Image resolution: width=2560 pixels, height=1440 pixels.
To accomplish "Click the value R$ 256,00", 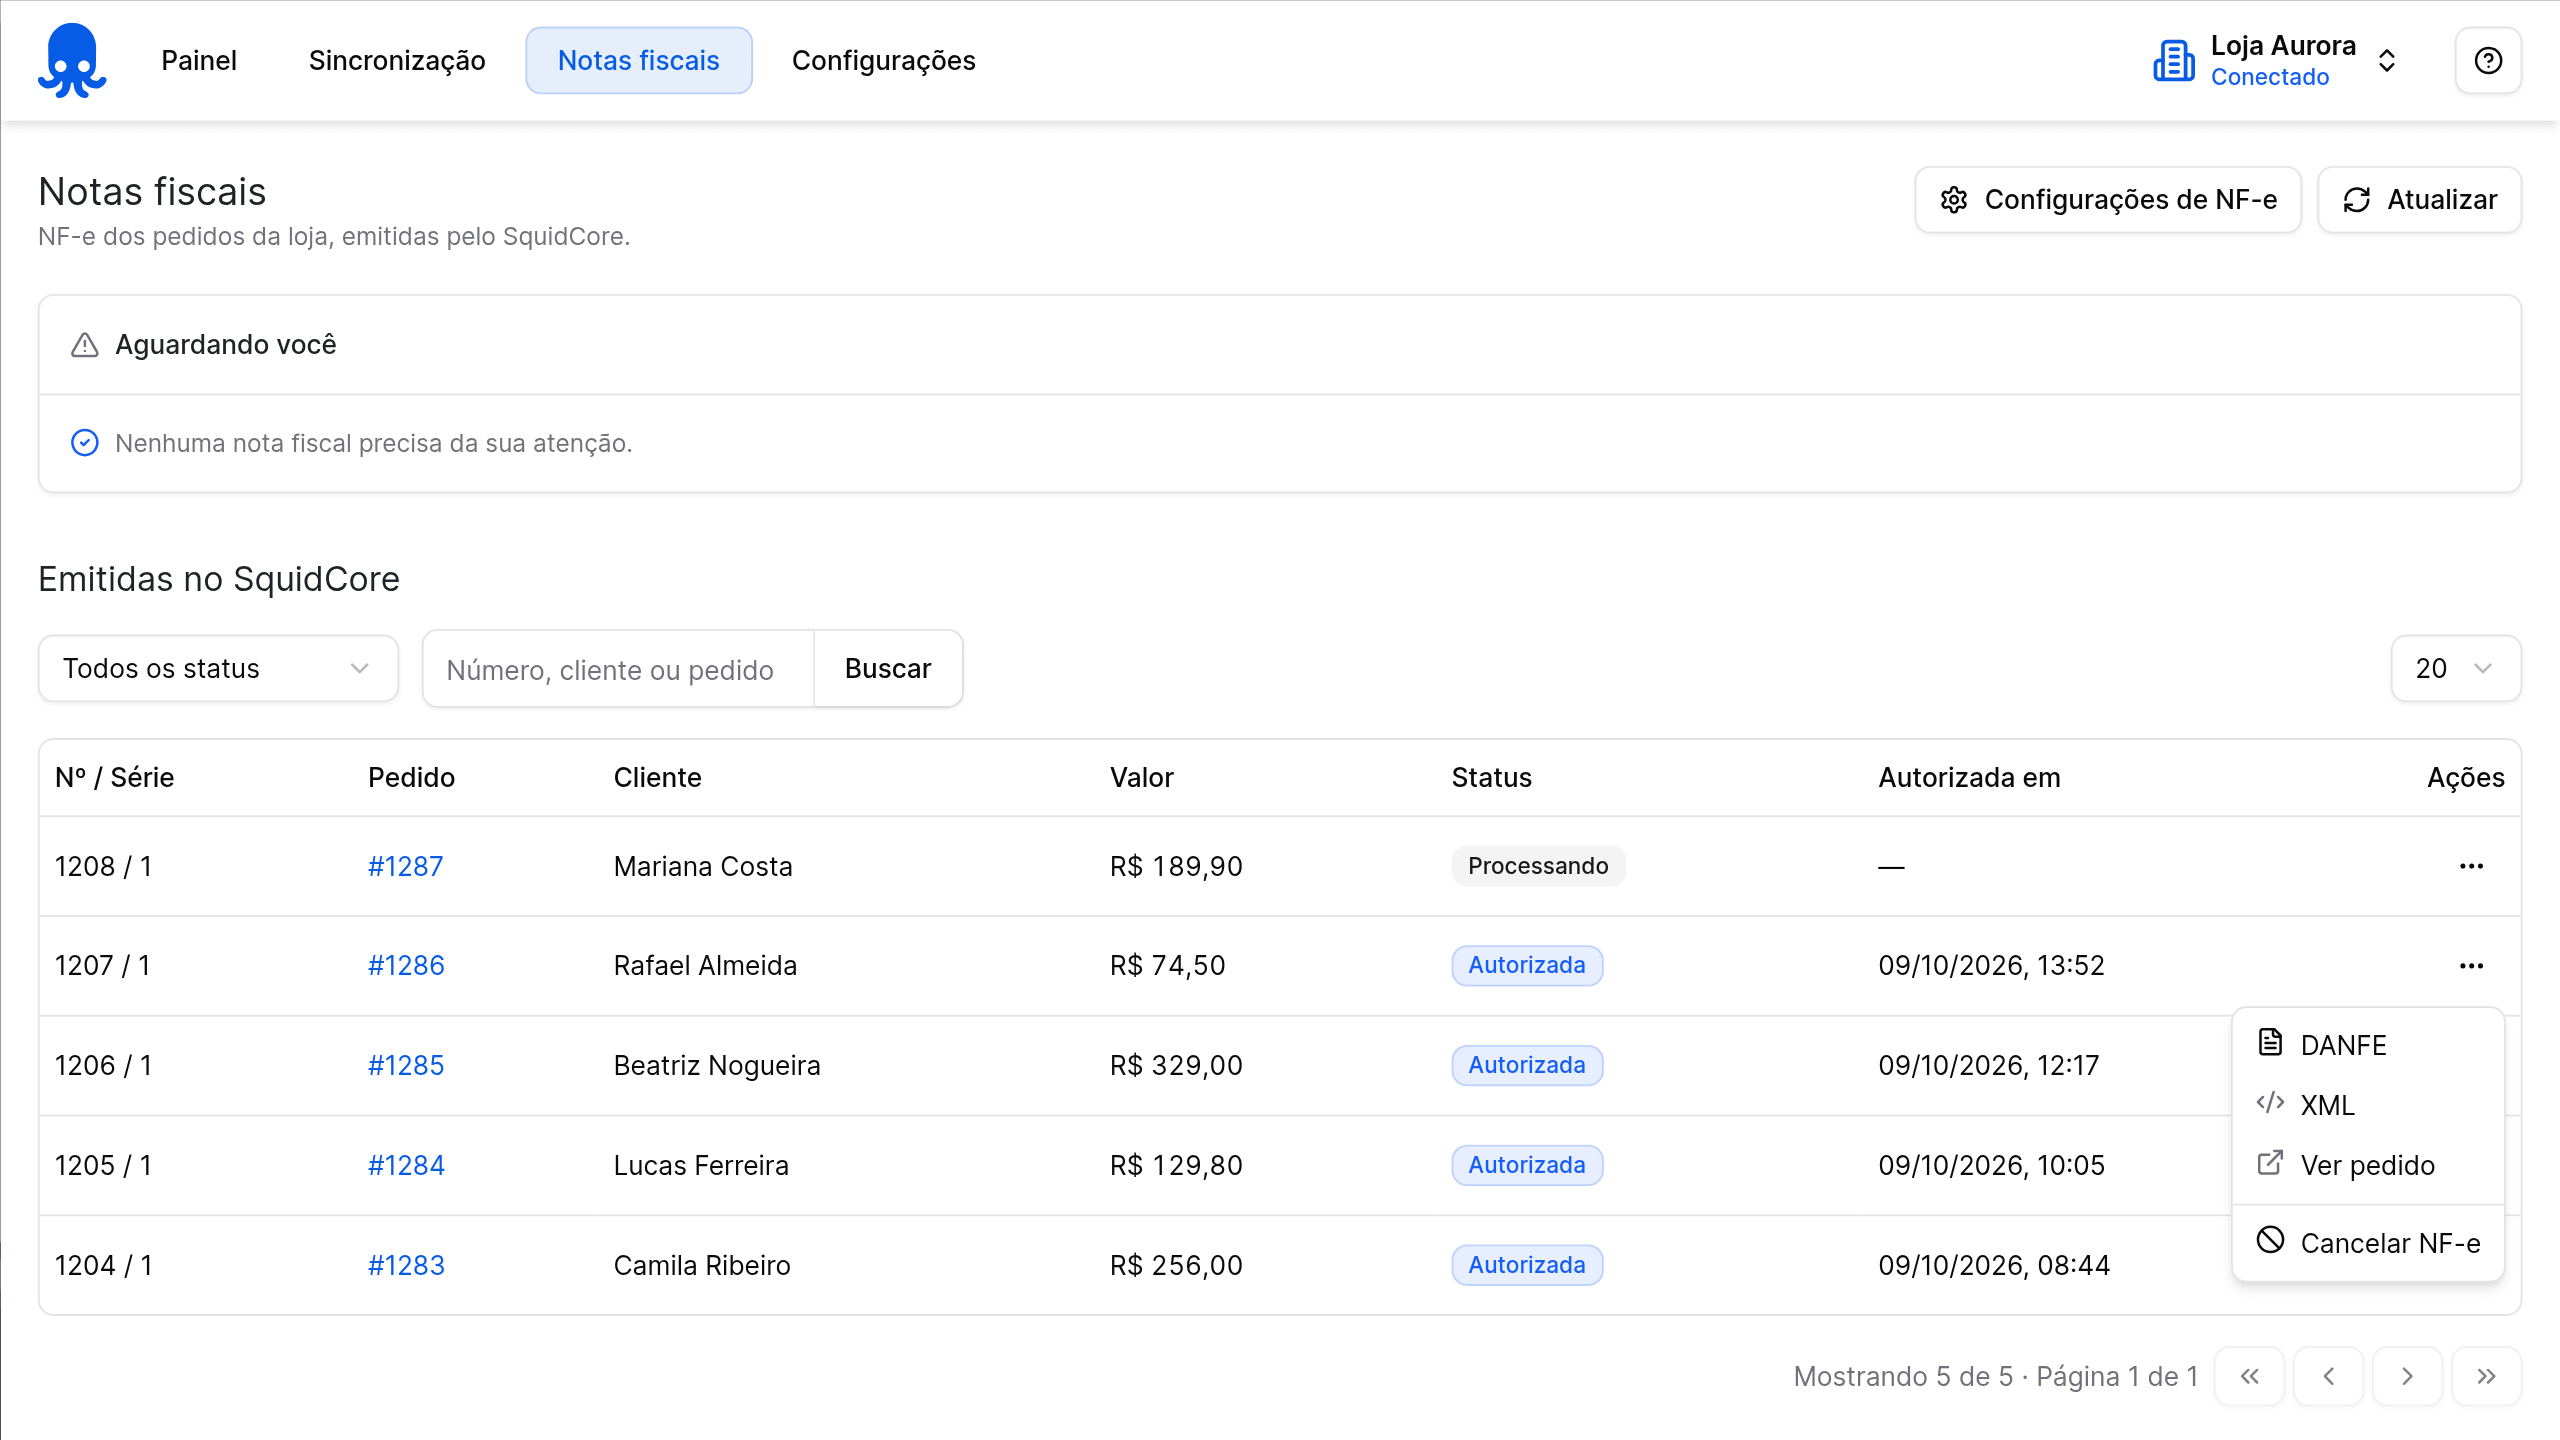I will pyautogui.click(x=1176, y=1266).
